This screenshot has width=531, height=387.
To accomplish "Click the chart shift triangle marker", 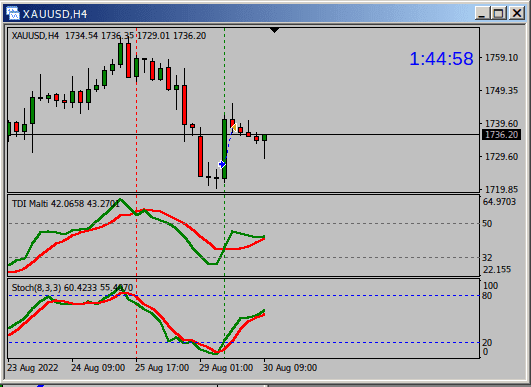I will 274,30.
